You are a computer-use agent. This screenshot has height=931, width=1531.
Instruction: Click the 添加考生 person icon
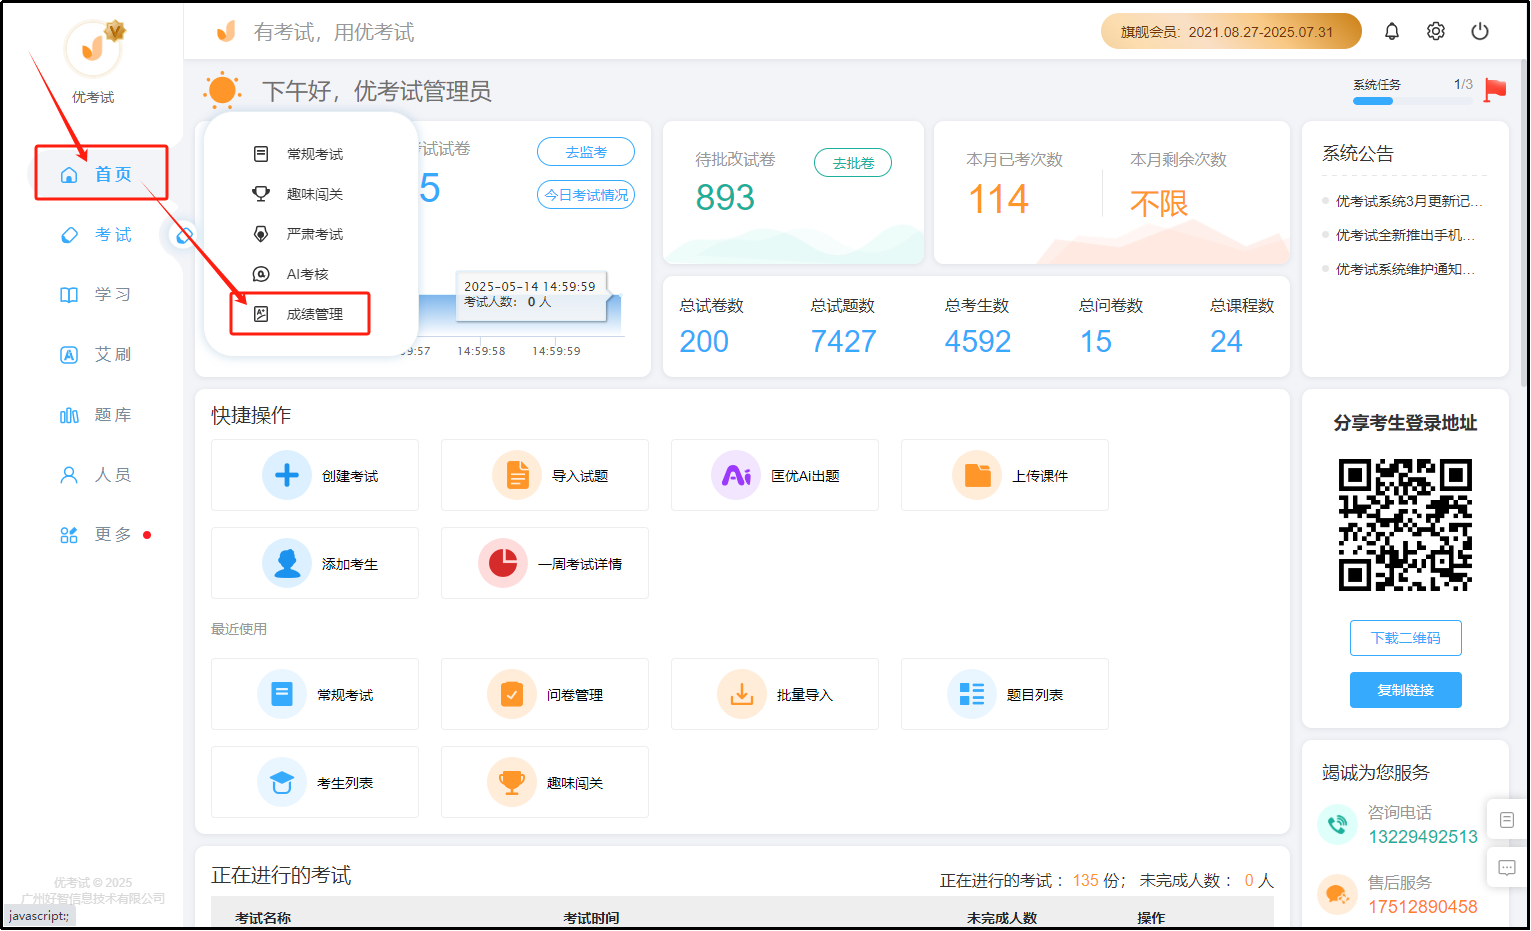(287, 563)
